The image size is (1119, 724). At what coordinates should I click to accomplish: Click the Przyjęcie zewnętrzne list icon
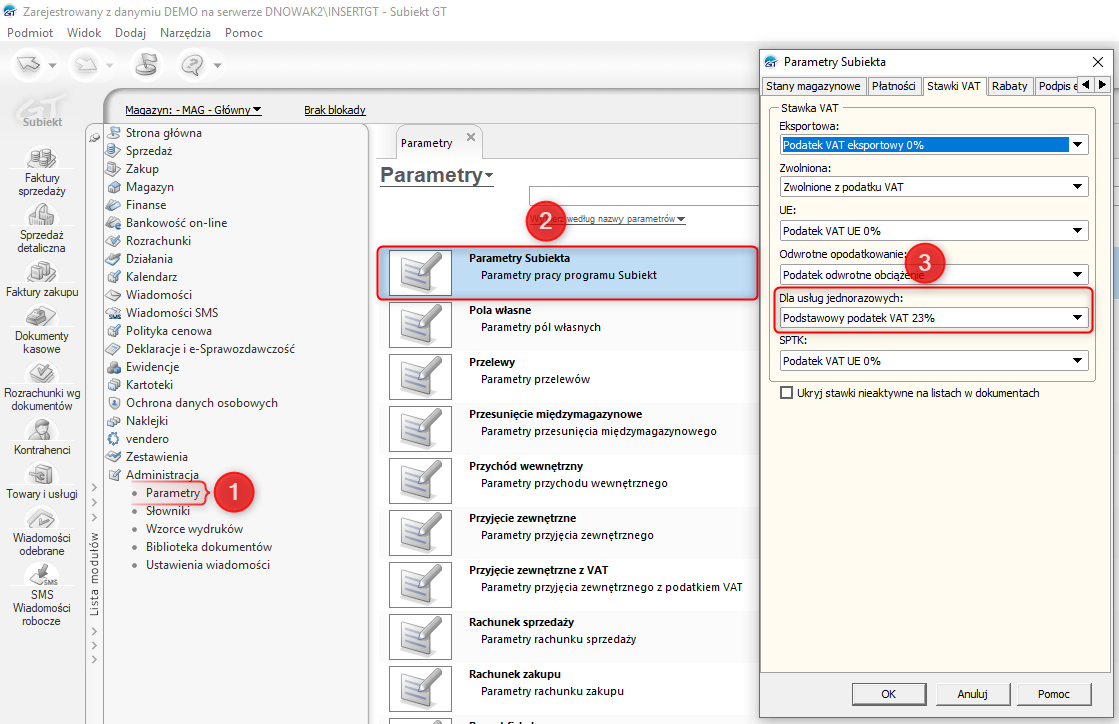point(420,533)
